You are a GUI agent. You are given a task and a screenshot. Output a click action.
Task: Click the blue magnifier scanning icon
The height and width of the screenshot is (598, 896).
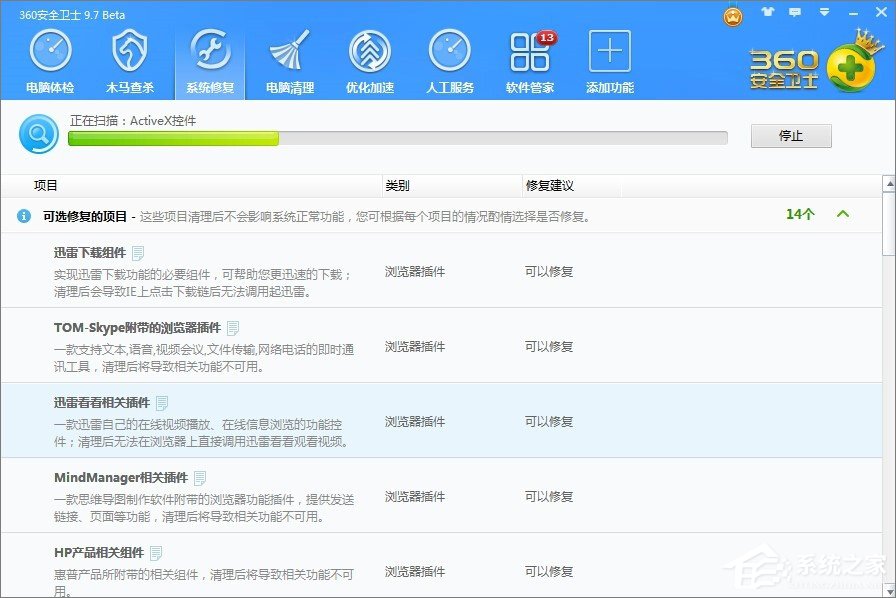[x=38, y=133]
